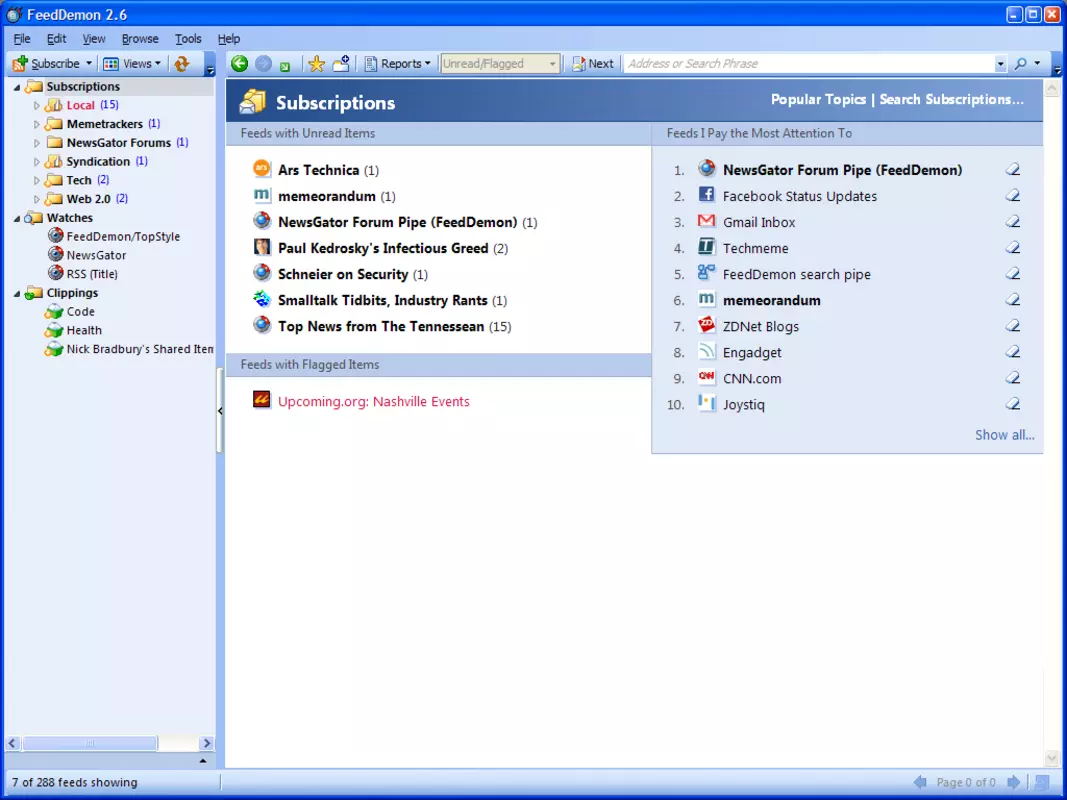This screenshot has height=800, width=1067.
Task: Expand the Web 2.0 folder
Action: 37,199
